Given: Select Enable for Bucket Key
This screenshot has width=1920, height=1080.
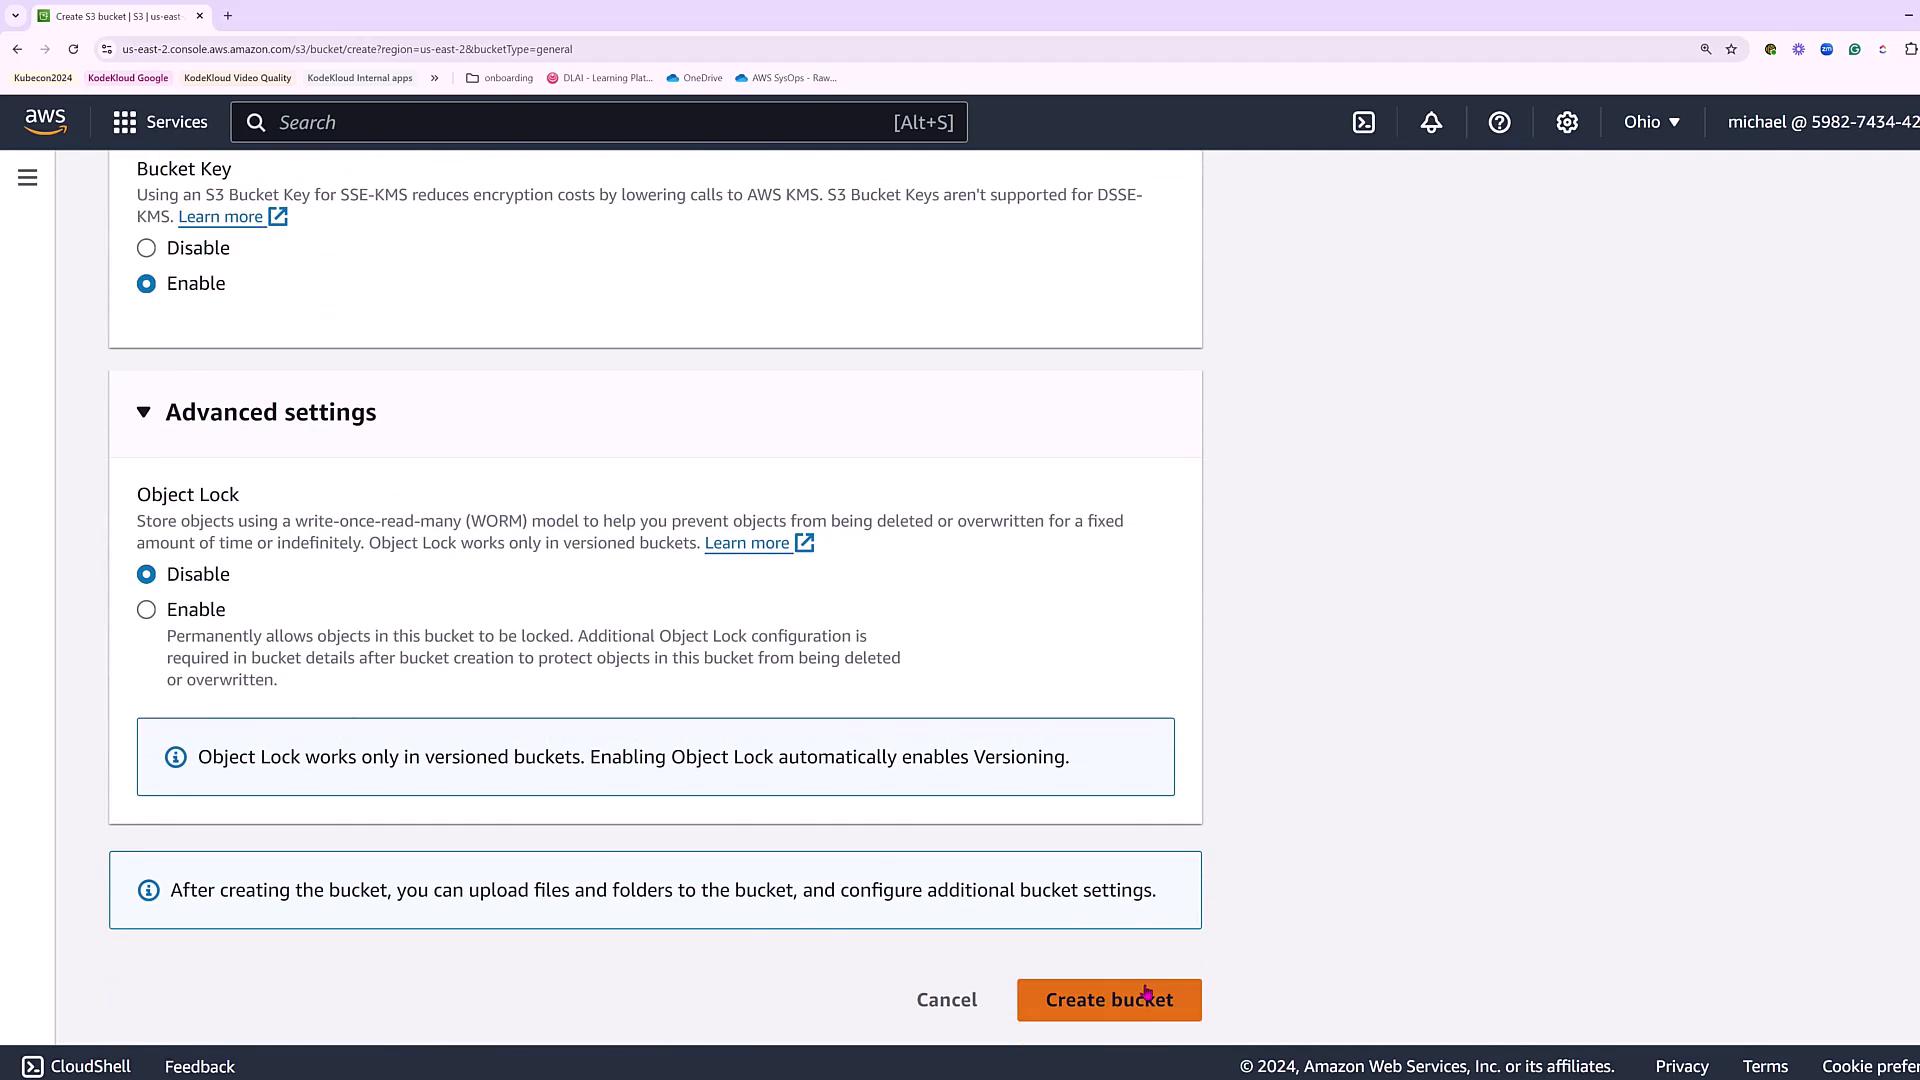Looking at the screenshot, I should pos(147,284).
